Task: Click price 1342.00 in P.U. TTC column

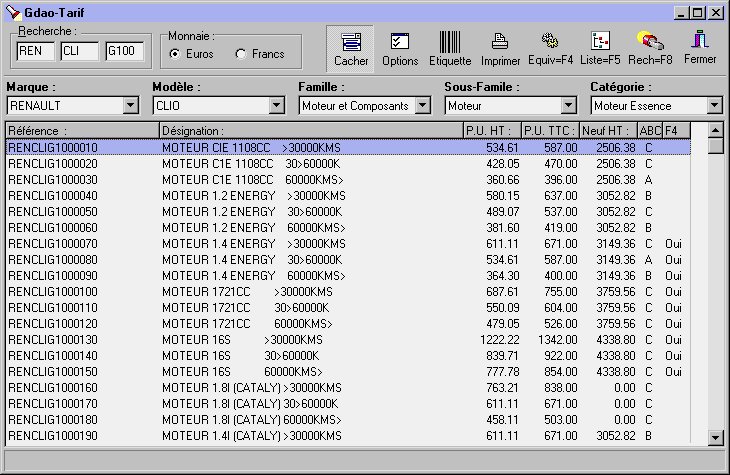Action: [x=558, y=339]
